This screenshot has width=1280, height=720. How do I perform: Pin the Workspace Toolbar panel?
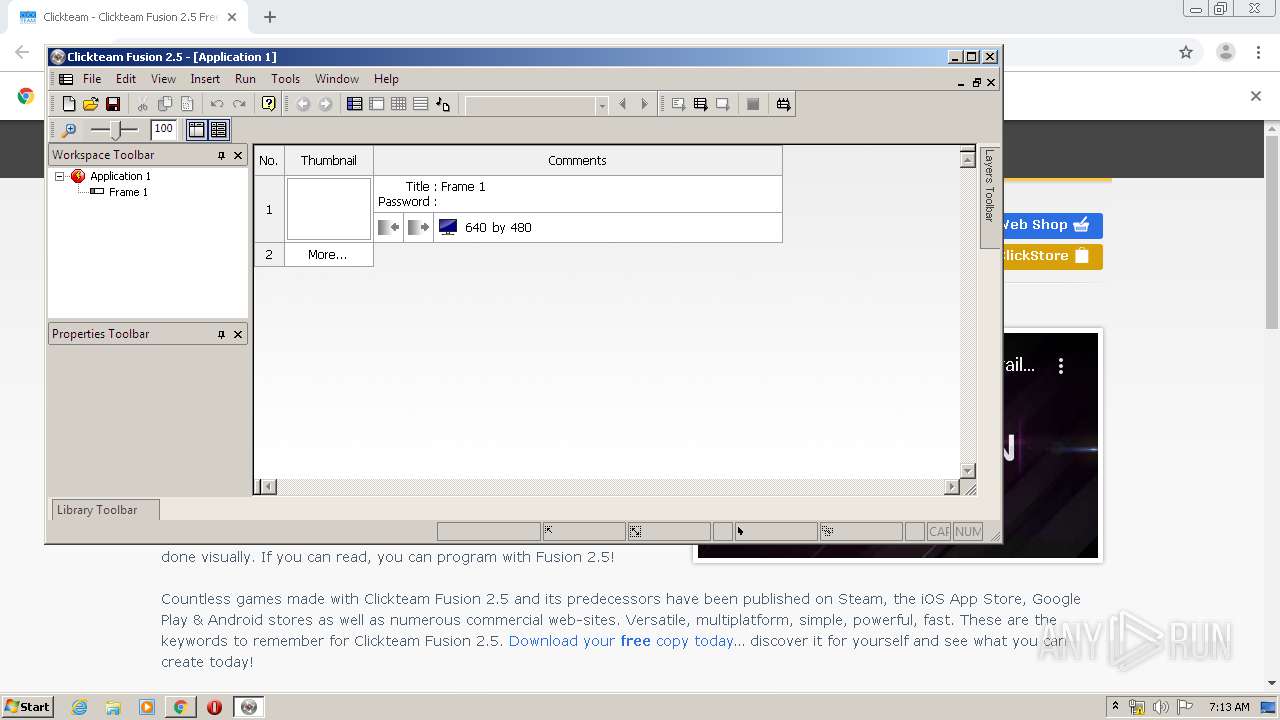coord(221,155)
